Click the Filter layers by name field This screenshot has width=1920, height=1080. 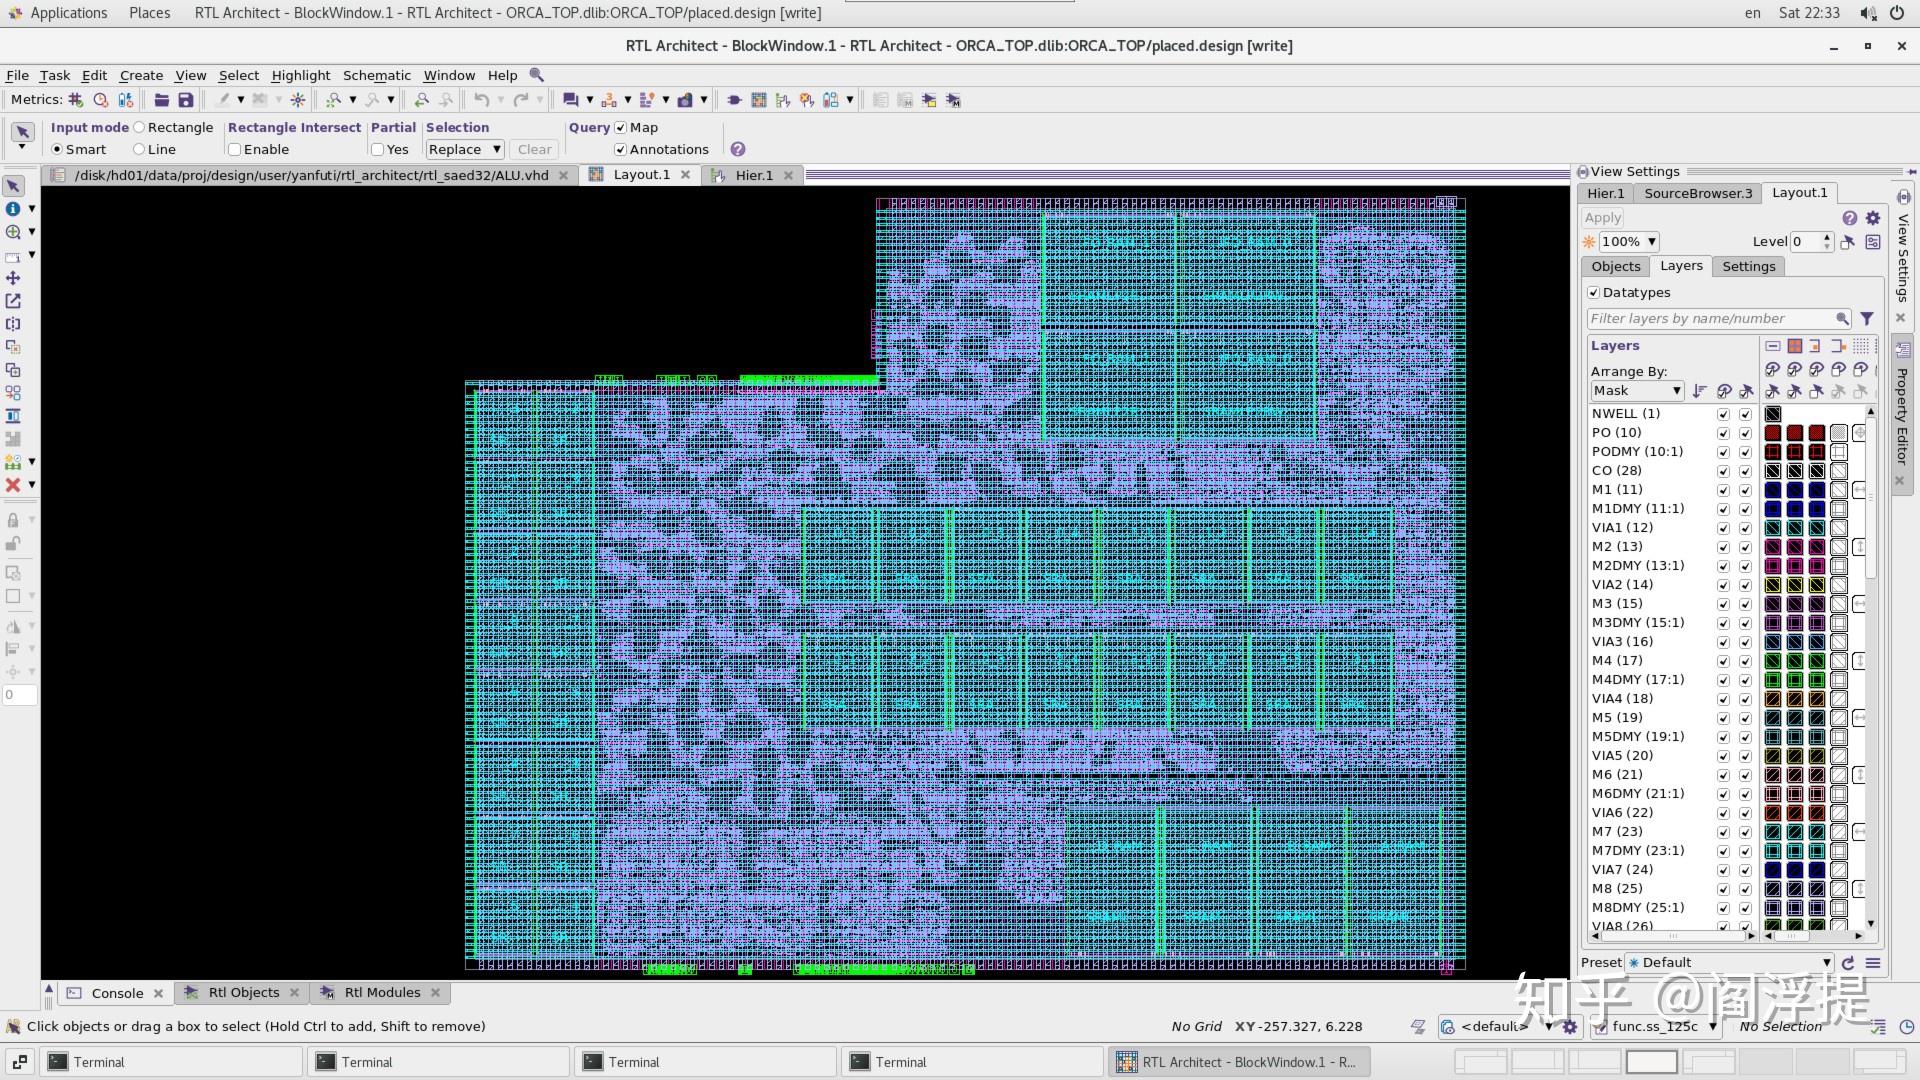point(1710,319)
